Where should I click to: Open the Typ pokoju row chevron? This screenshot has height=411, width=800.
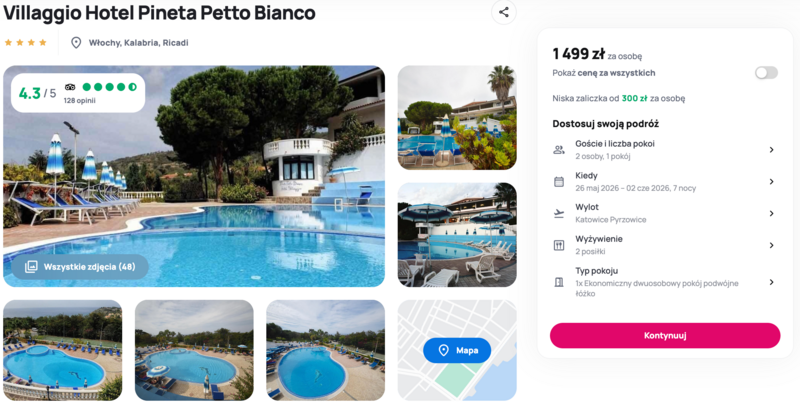click(x=771, y=282)
